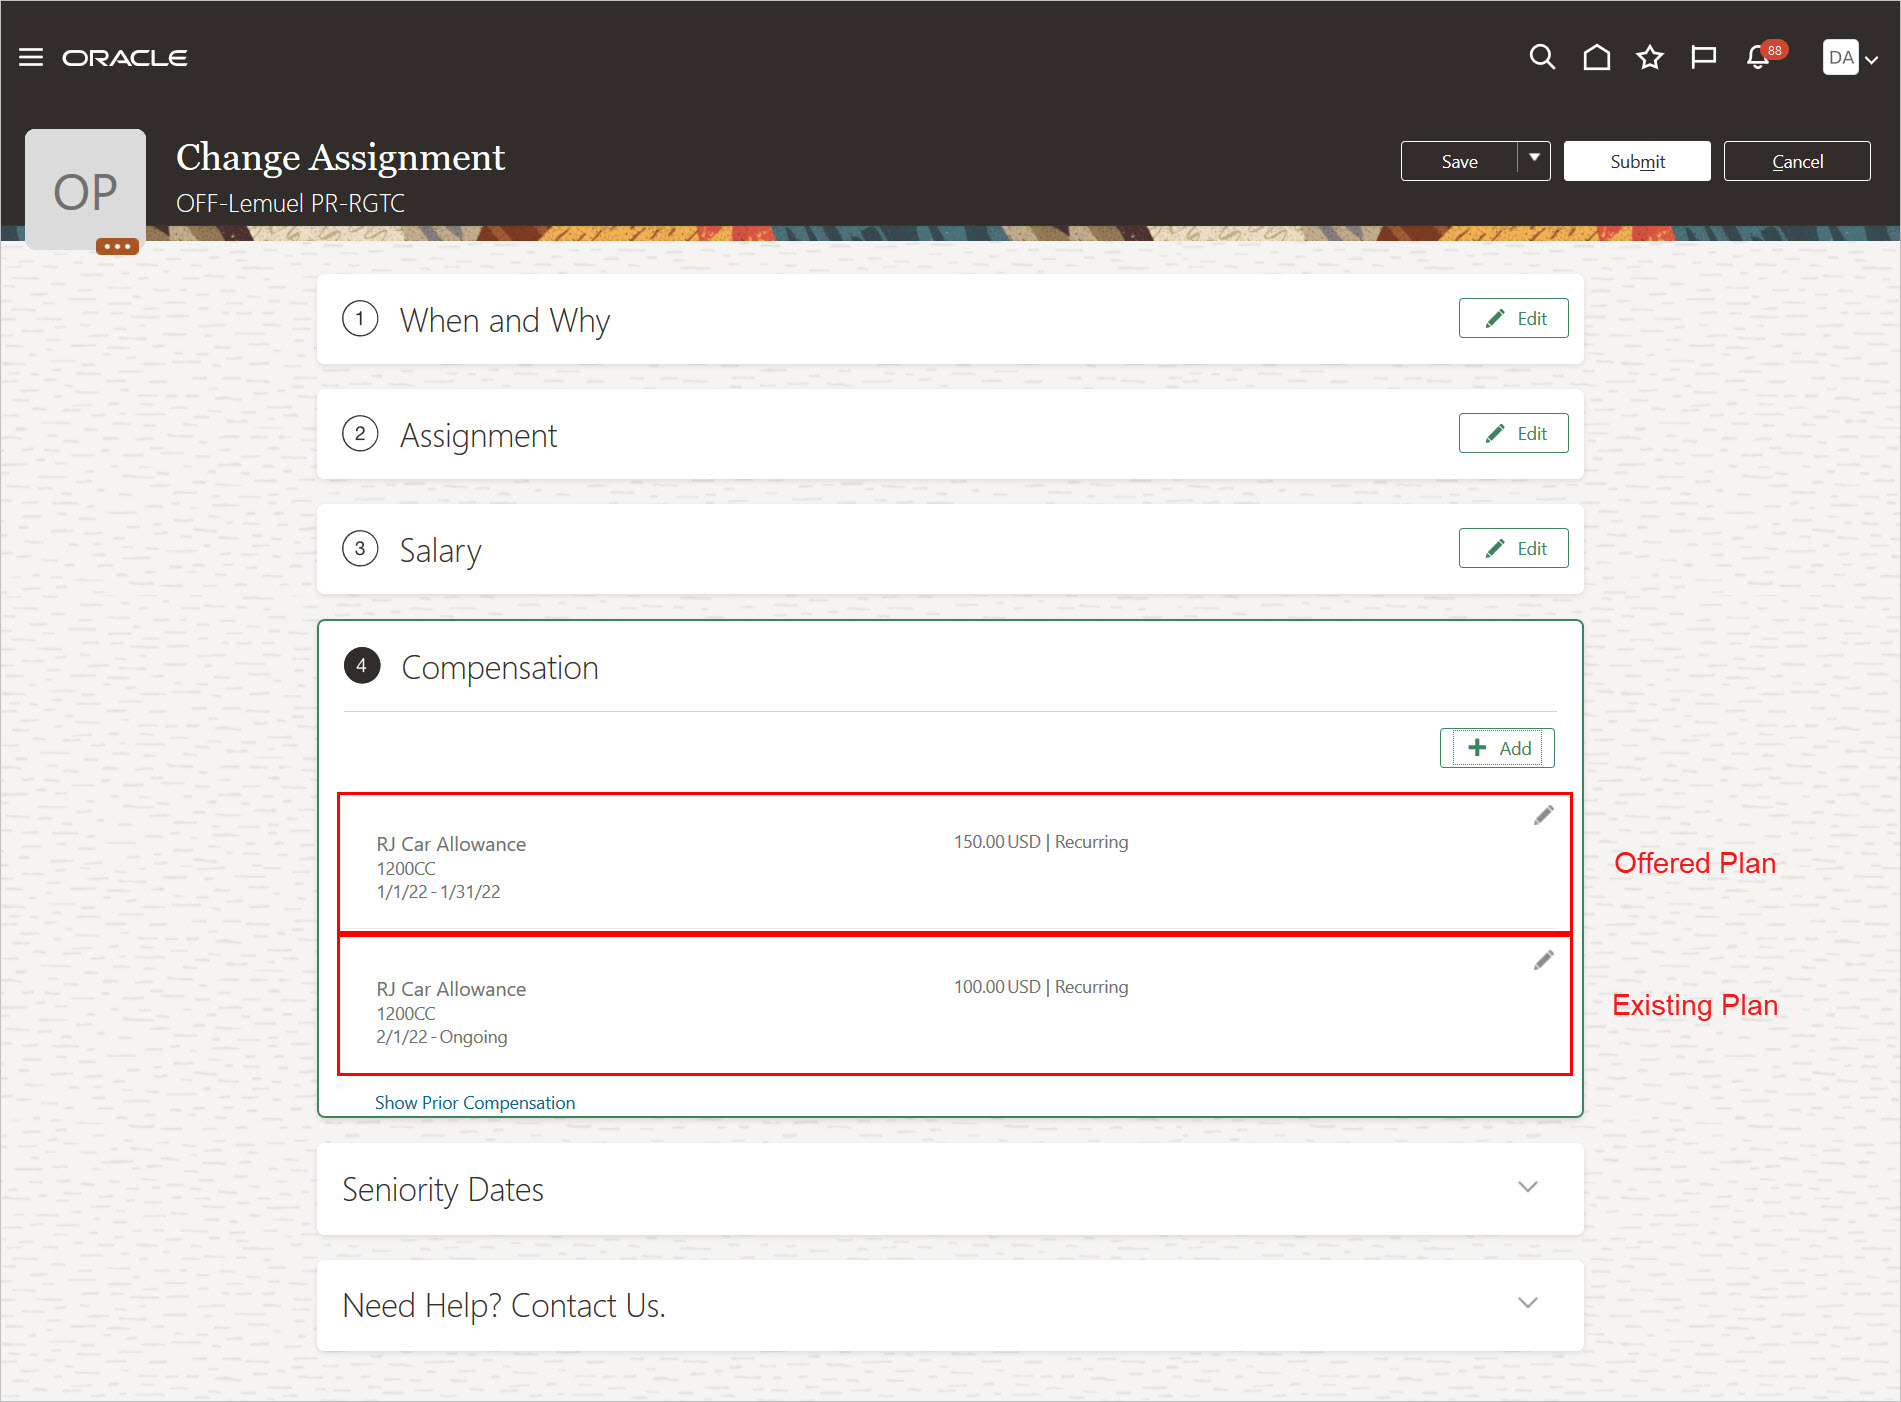
Task: Edit the When and Why section
Action: coord(1513,319)
